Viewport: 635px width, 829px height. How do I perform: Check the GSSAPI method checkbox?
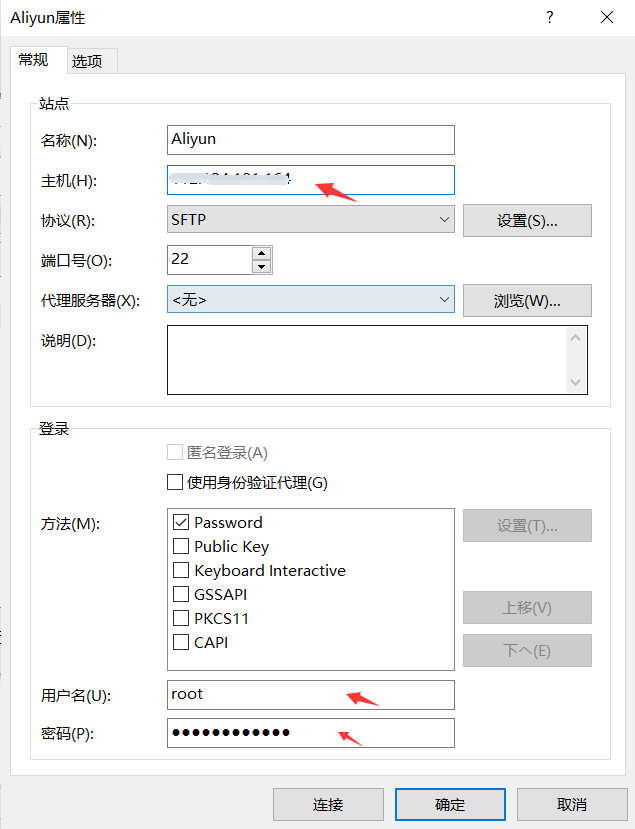(181, 594)
